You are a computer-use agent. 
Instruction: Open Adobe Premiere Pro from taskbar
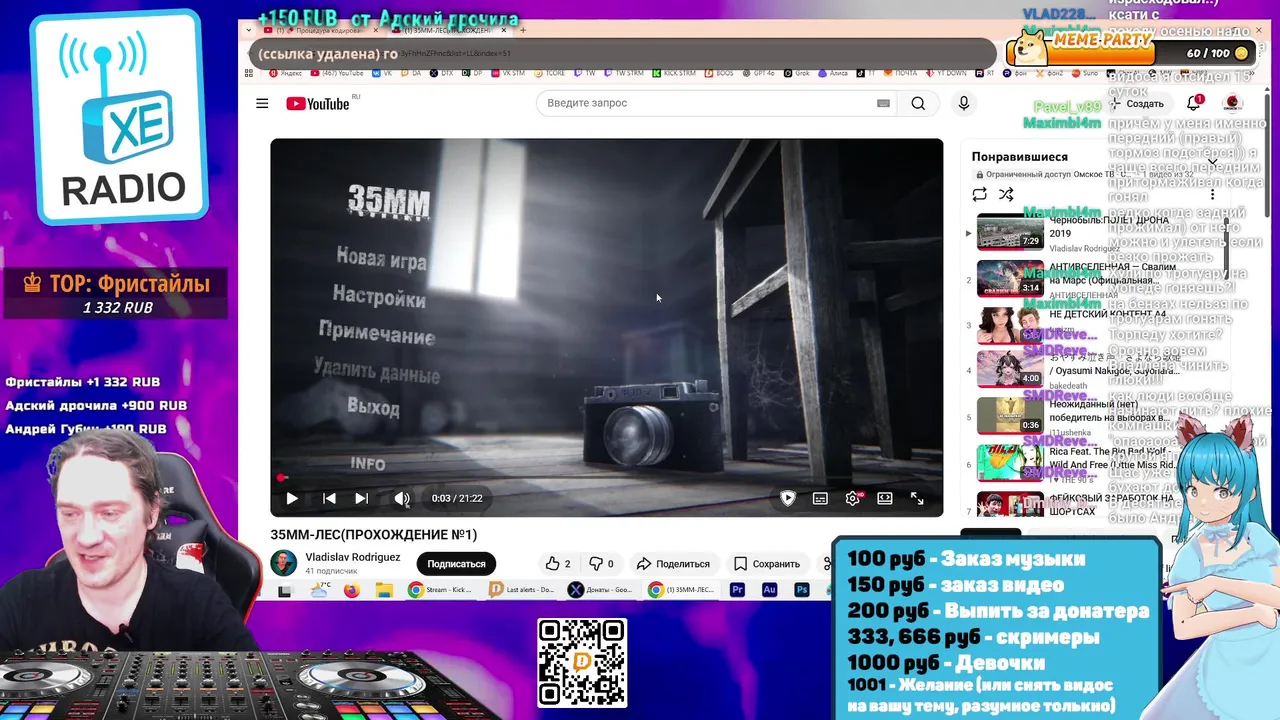[737, 590]
